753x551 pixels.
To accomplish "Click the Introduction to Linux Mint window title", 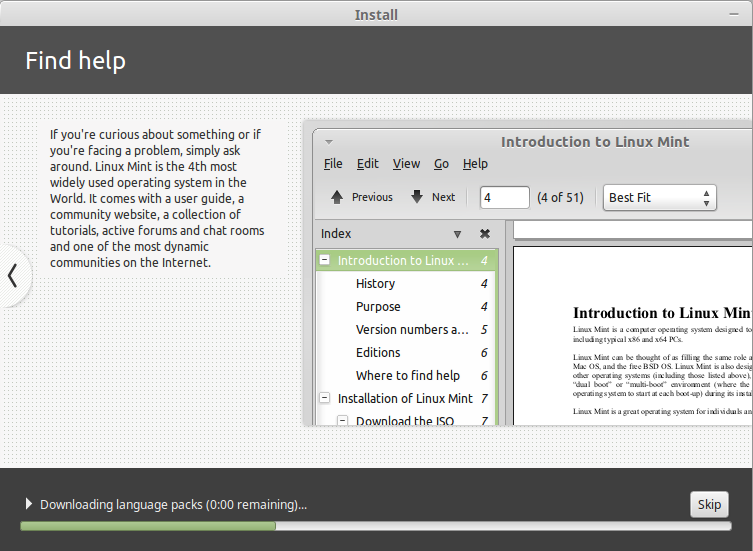I will [x=595, y=142].
